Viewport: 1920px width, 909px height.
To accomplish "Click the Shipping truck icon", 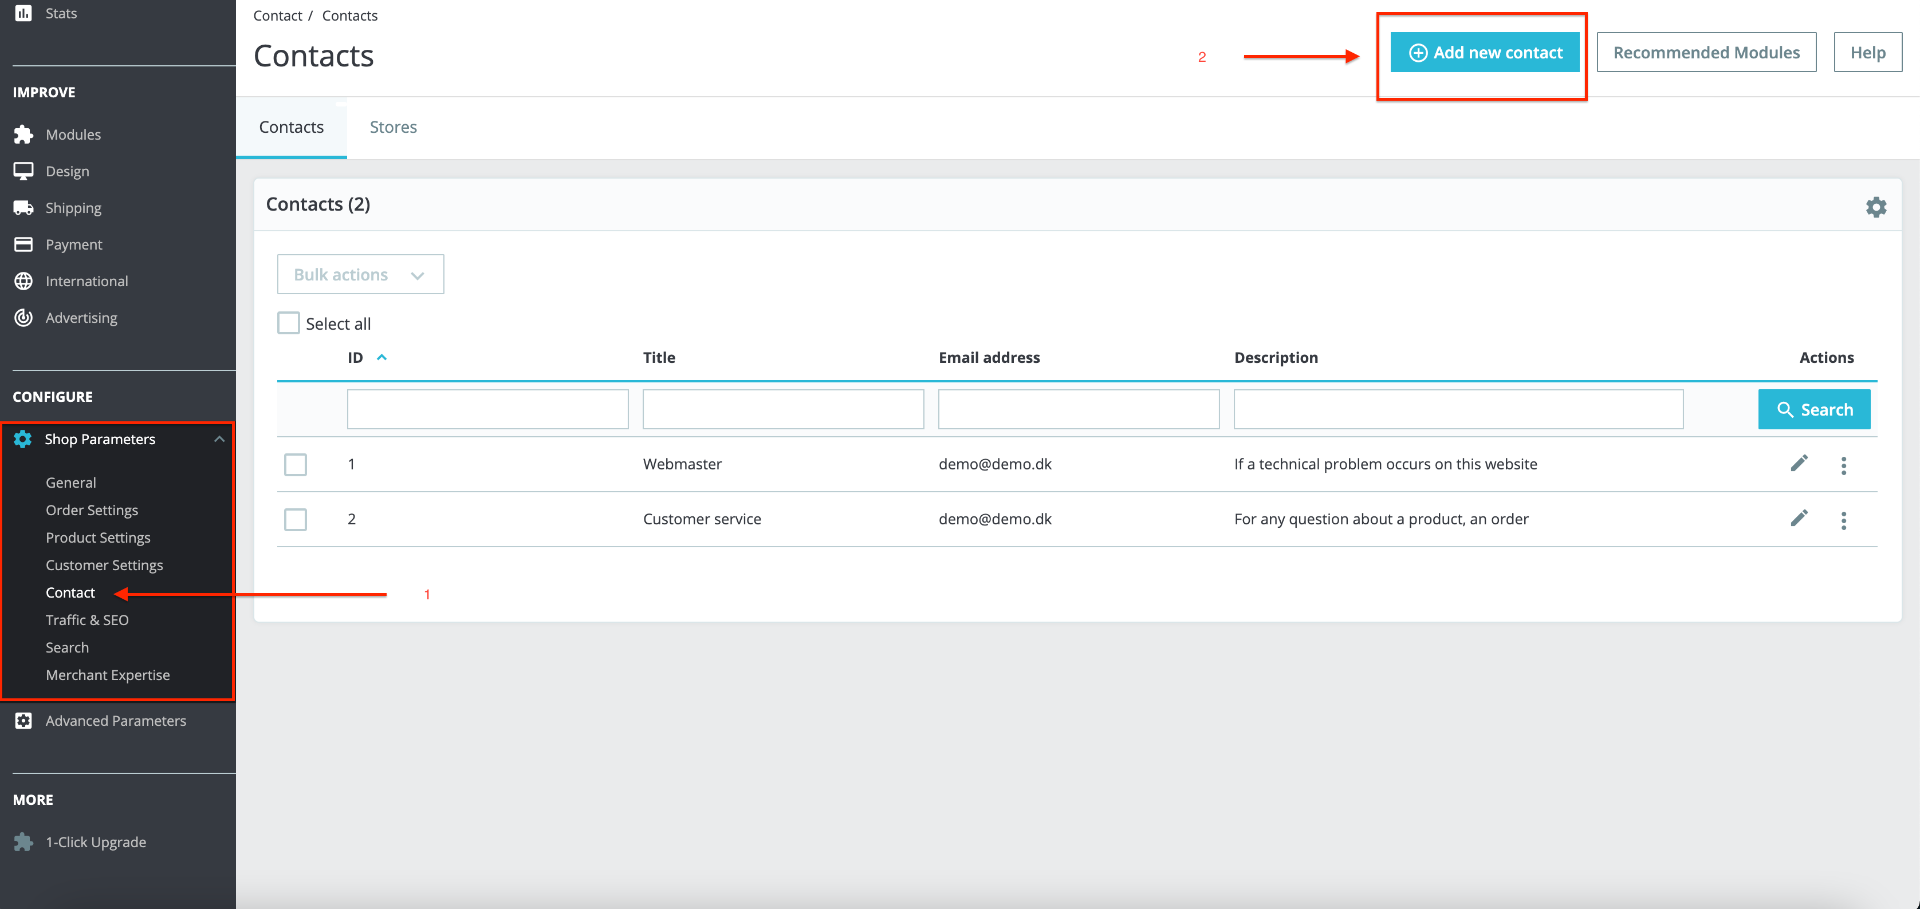I will [24, 208].
